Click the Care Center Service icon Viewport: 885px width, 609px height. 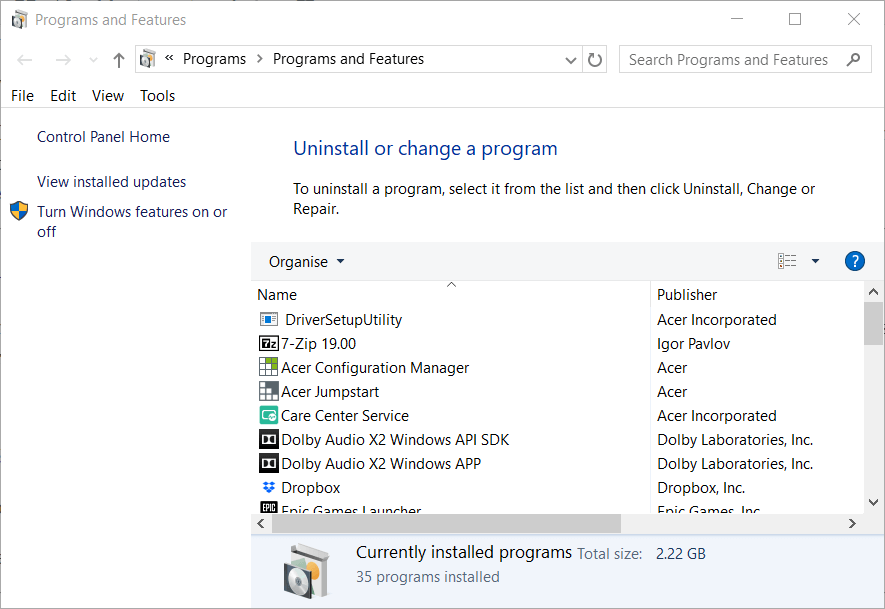coord(268,416)
